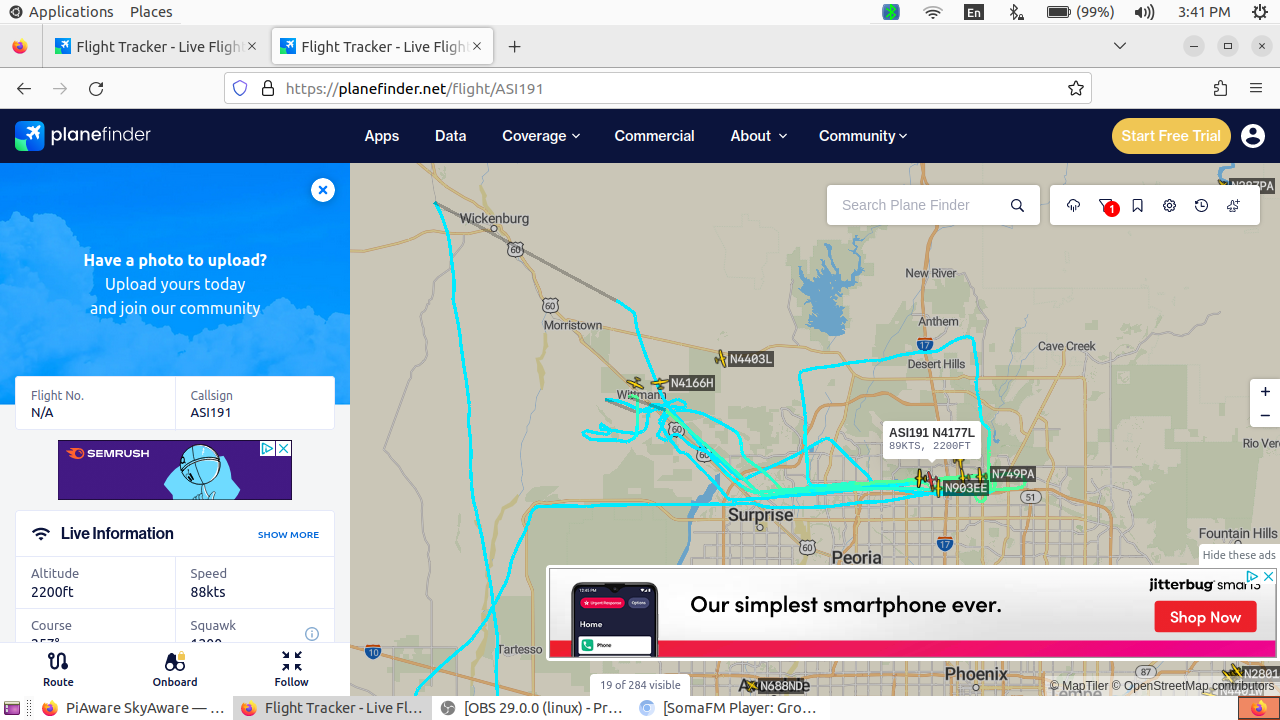Open the clock showing 3:41 PM
The width and height of the screenshot is (1280, 720).
(1204, 12)
